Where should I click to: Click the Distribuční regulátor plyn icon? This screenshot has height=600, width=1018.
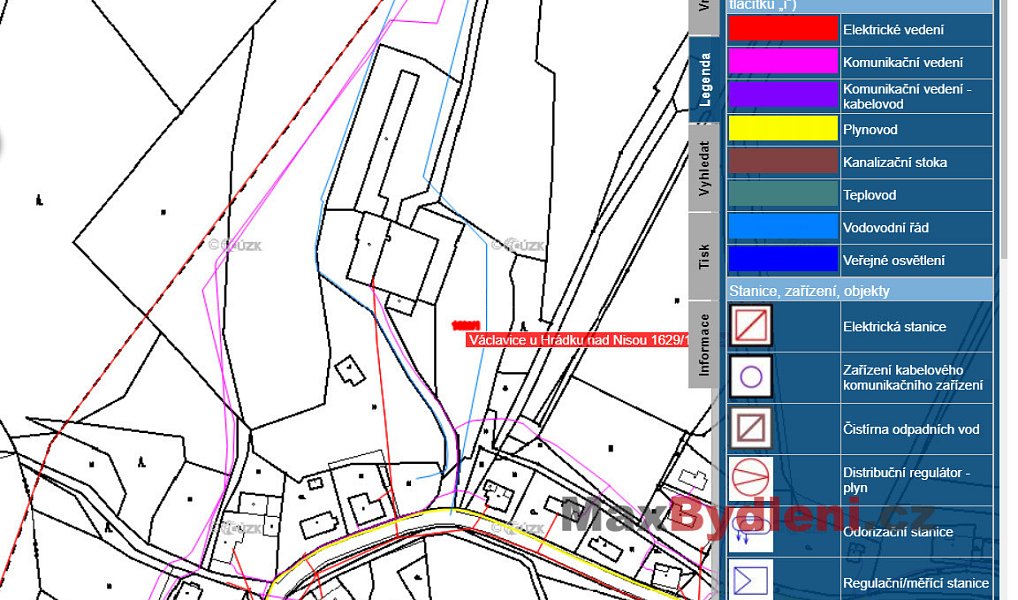[x=751, y=479]
